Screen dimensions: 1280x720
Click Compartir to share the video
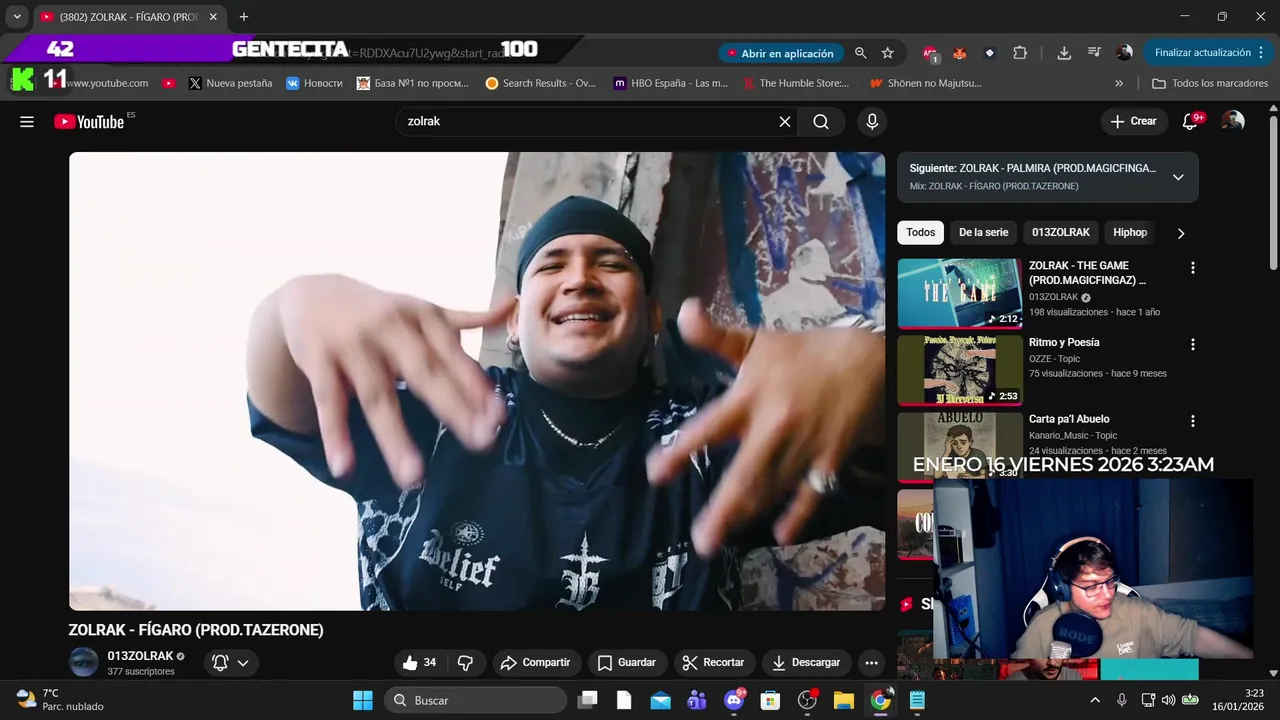pyautogui.click(x=535, y=663)
